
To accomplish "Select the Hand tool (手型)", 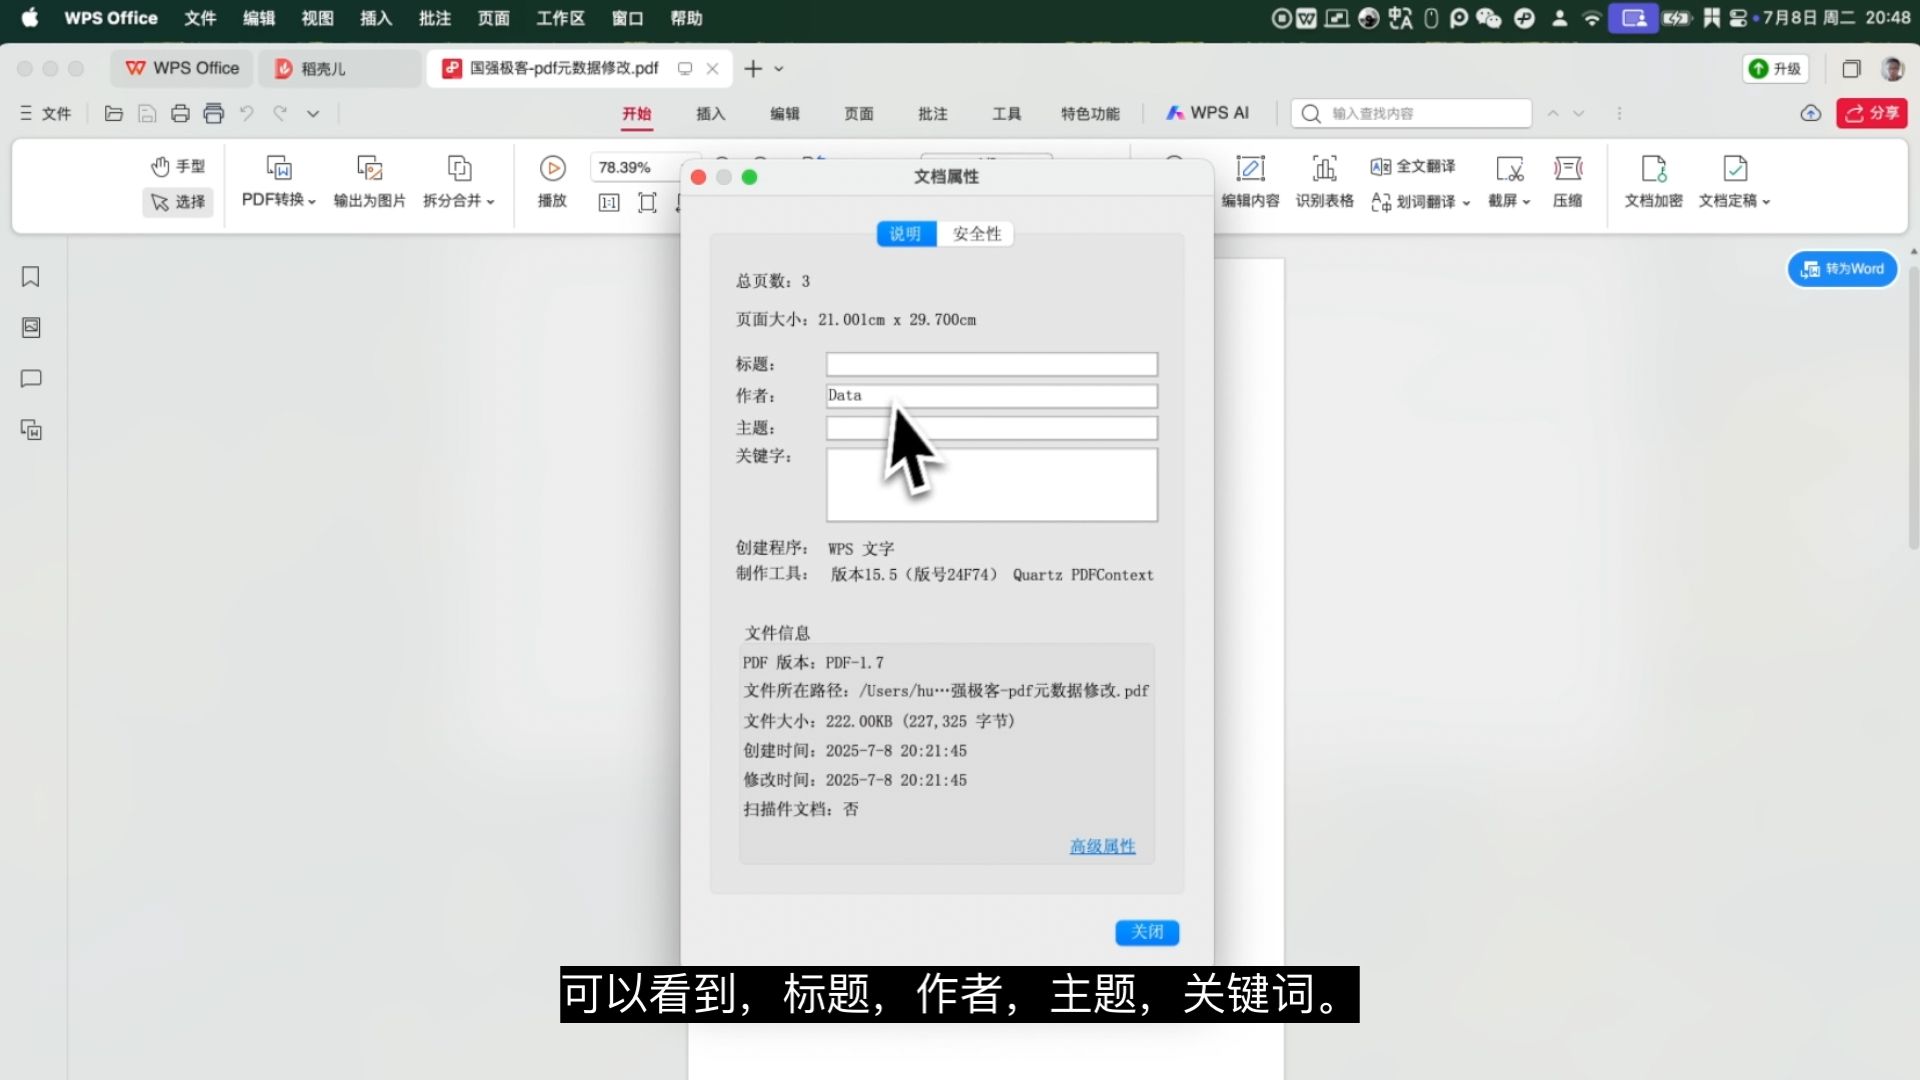I will pyautogui.click(x=178, y=166).
